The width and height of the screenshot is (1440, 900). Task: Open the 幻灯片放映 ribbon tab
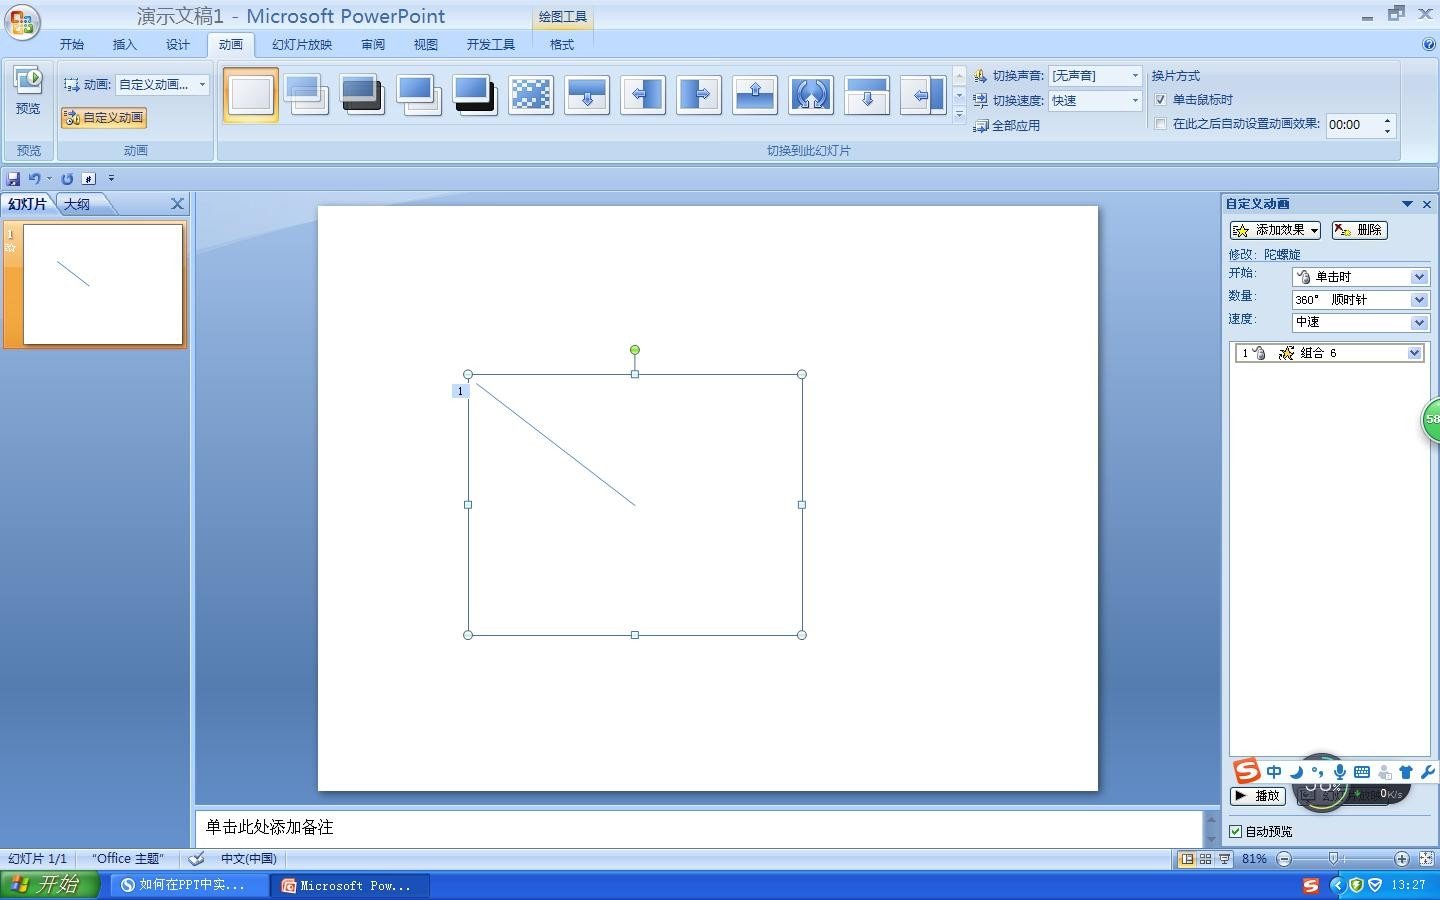coord(301,45)
